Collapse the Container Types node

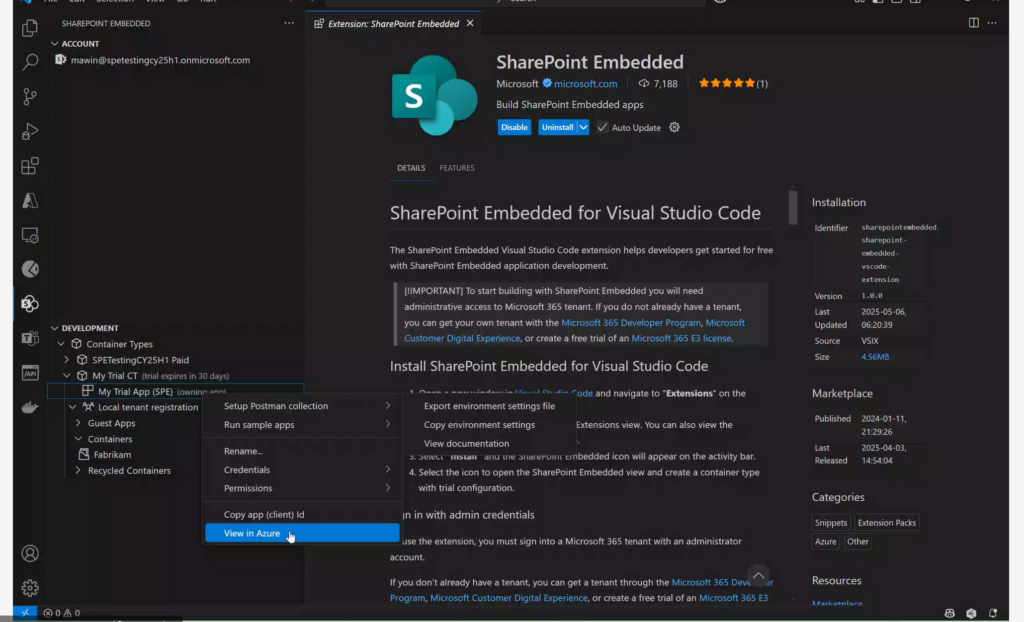(61, 344)
